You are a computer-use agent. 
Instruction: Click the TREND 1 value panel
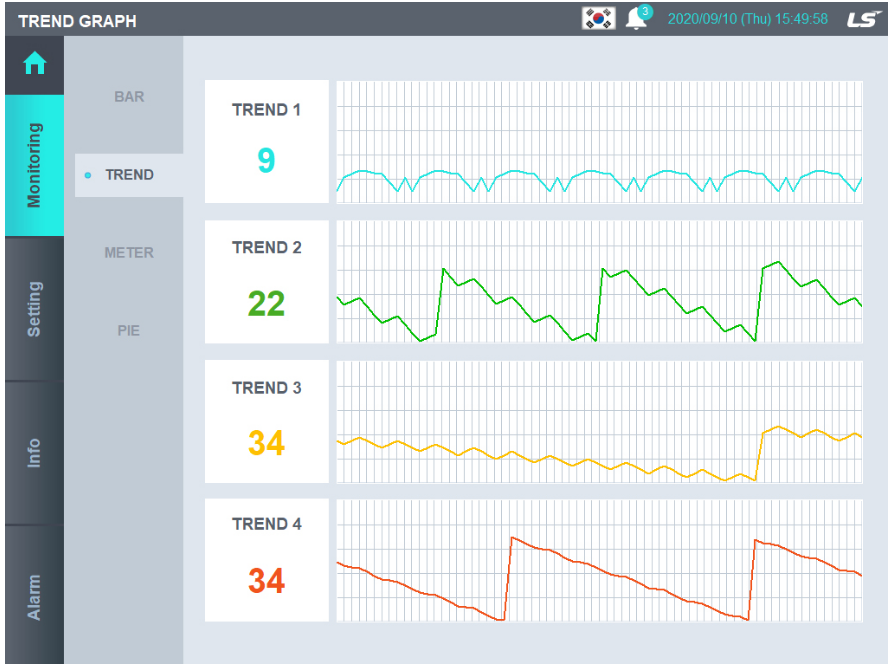pos(267,142)
